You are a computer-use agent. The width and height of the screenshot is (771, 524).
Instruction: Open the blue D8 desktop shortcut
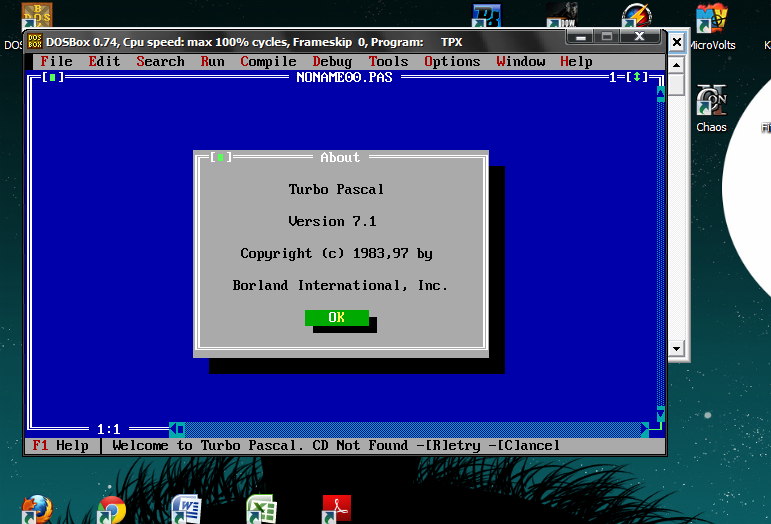point(486,16)
